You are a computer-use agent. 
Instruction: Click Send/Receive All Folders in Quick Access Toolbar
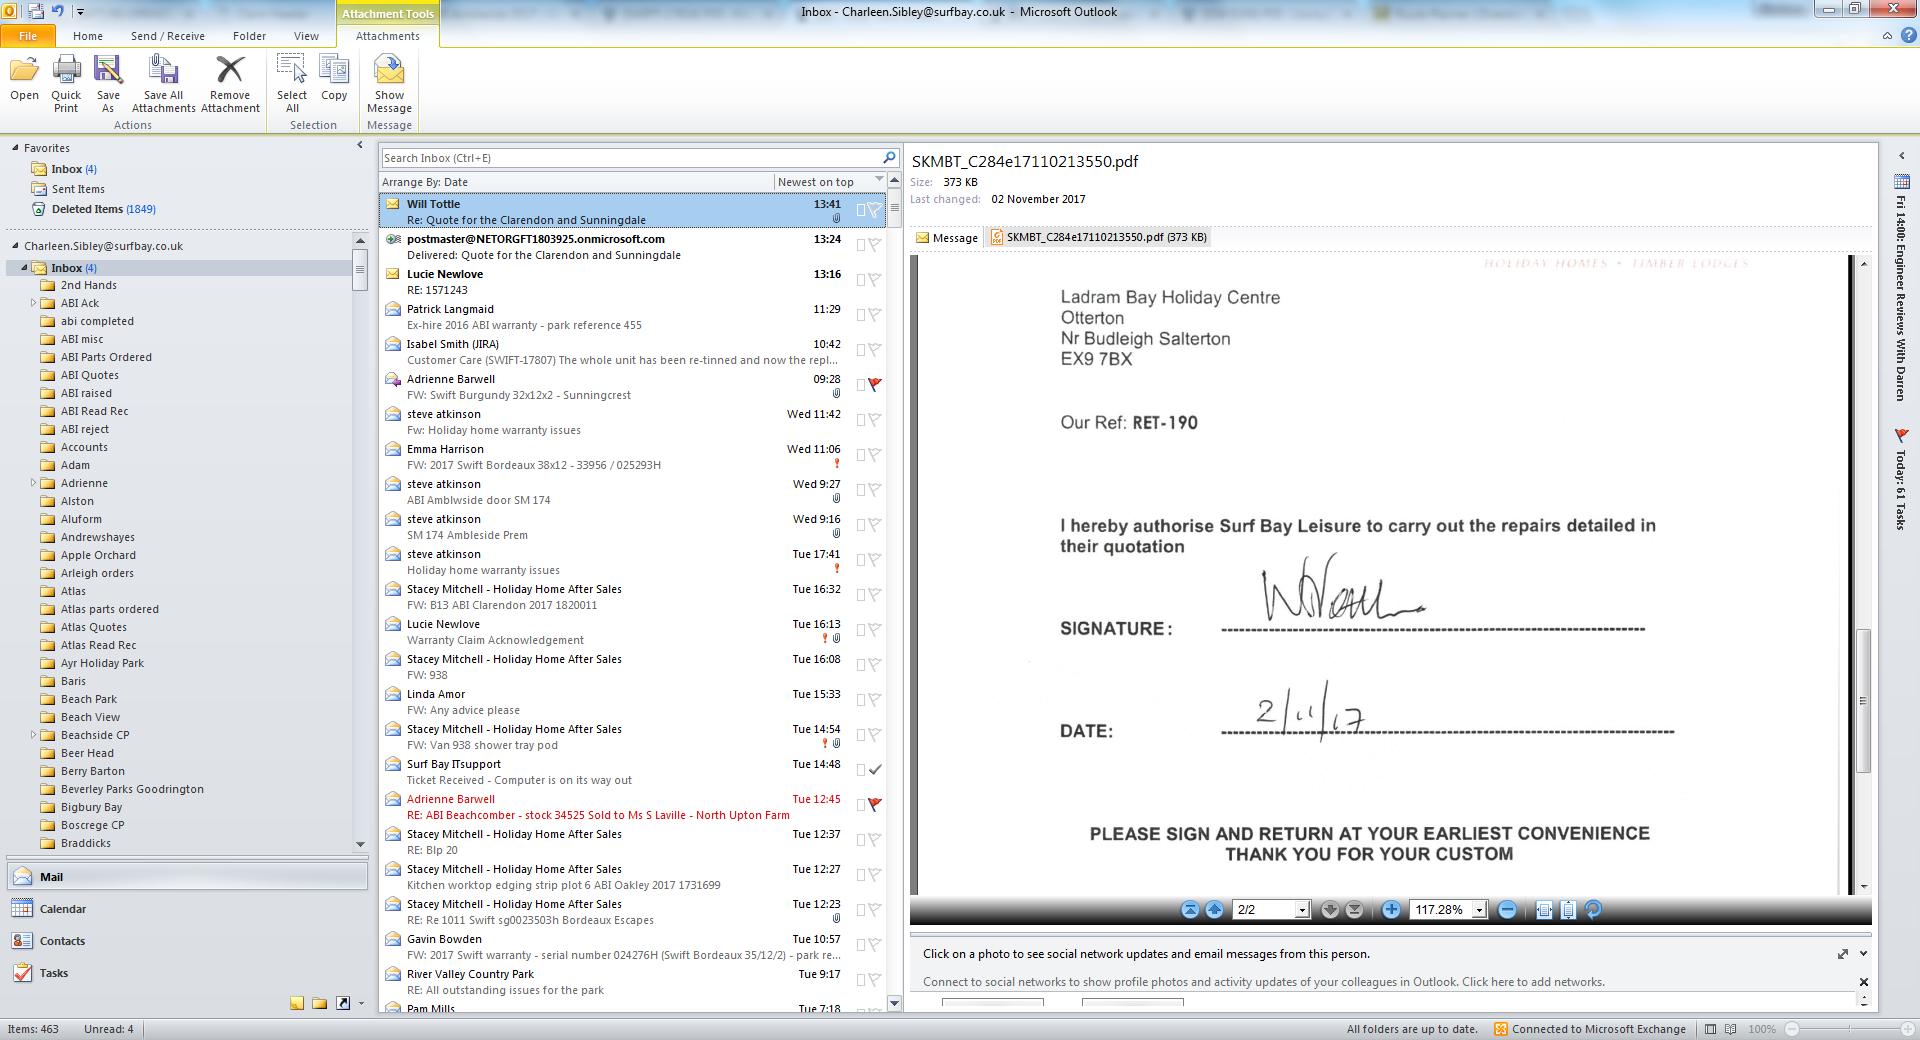click(x=36, y=11)
